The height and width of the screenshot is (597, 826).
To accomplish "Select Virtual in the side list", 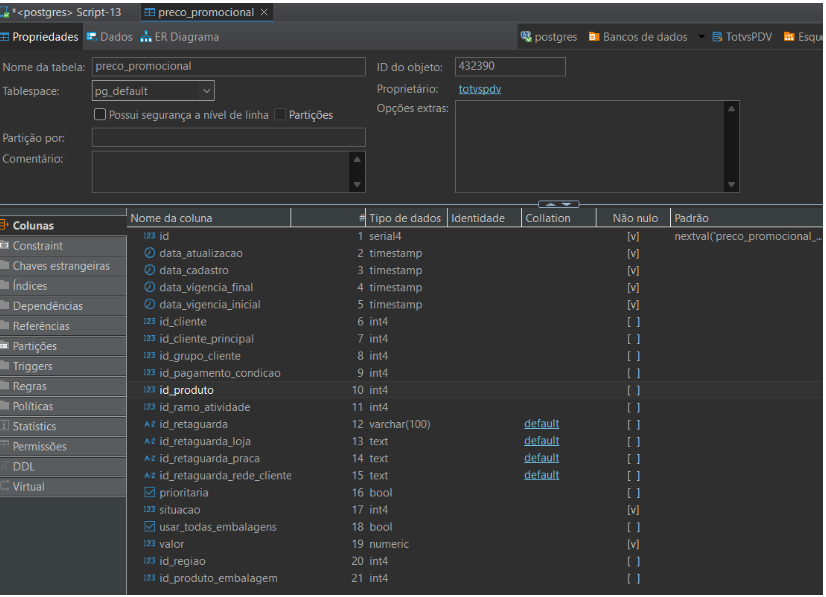I will 63,486.
